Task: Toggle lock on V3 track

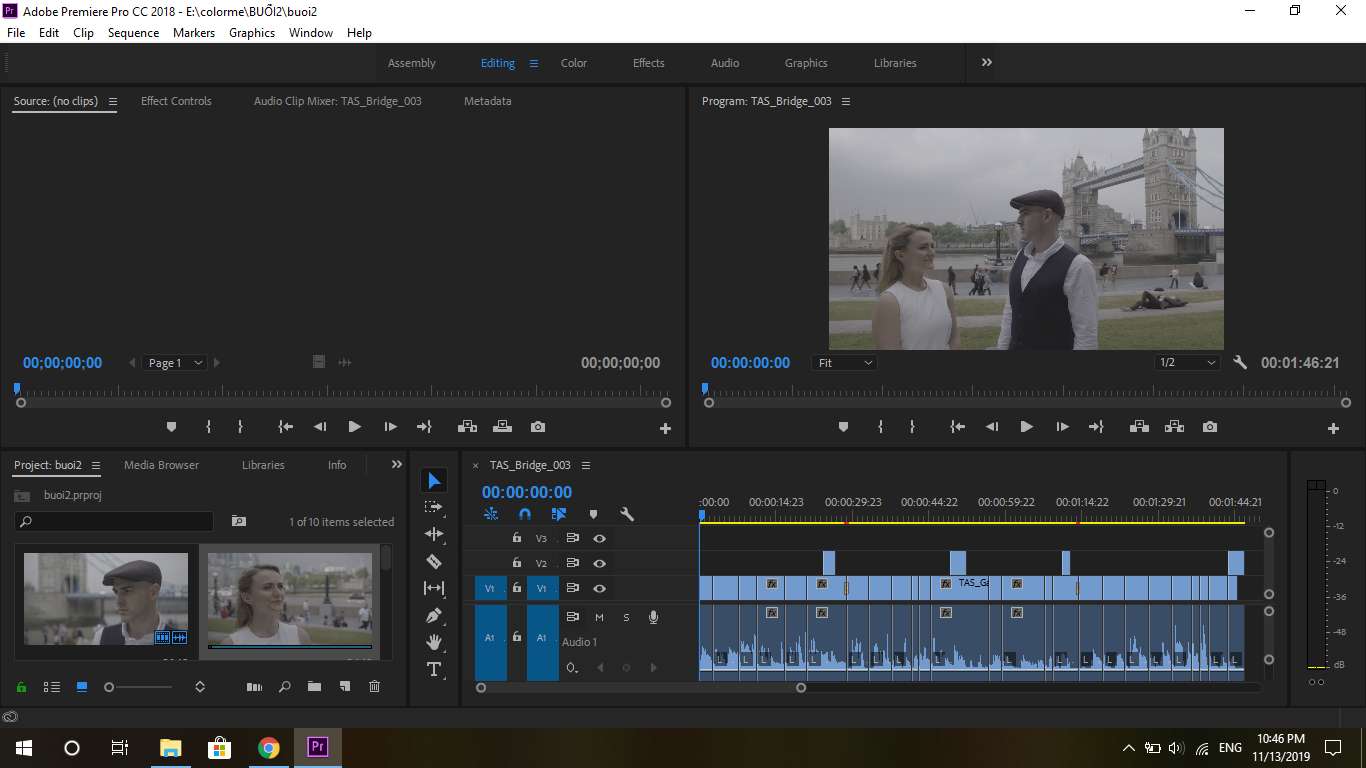Action: coord(516,538)
